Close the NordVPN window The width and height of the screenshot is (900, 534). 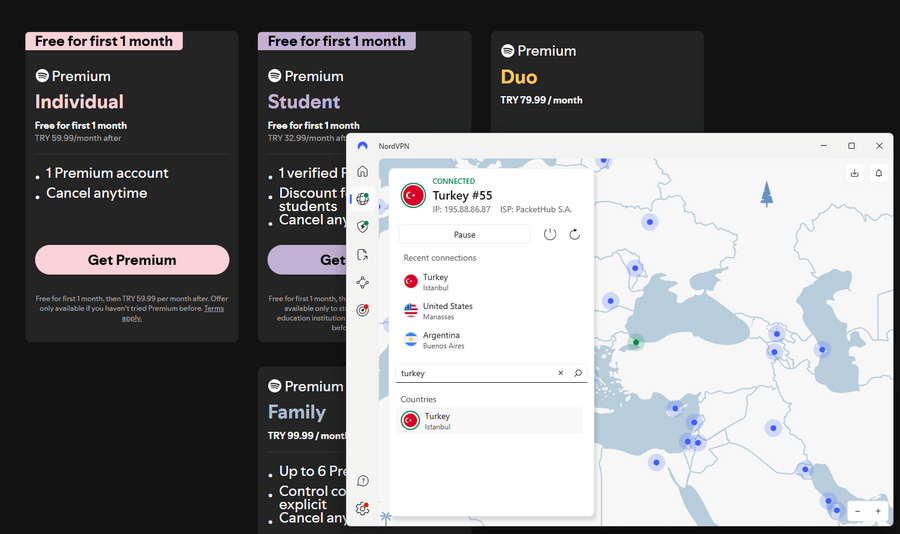click(879, 146)
